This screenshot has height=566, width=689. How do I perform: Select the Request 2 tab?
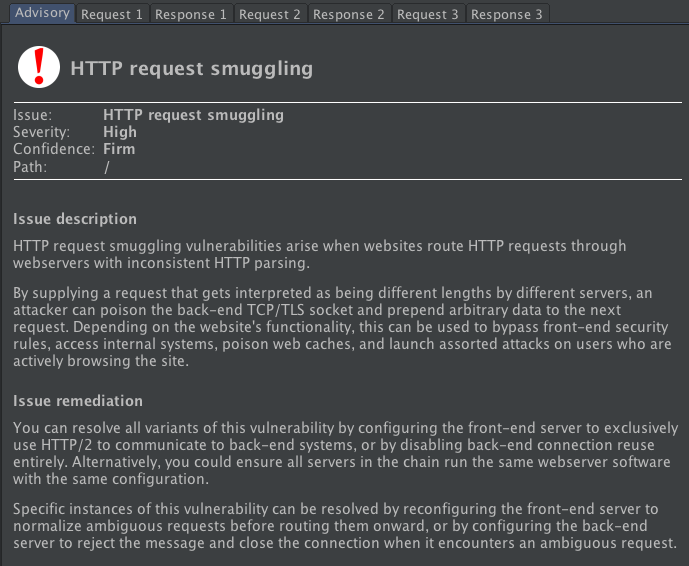pos(270,14)
